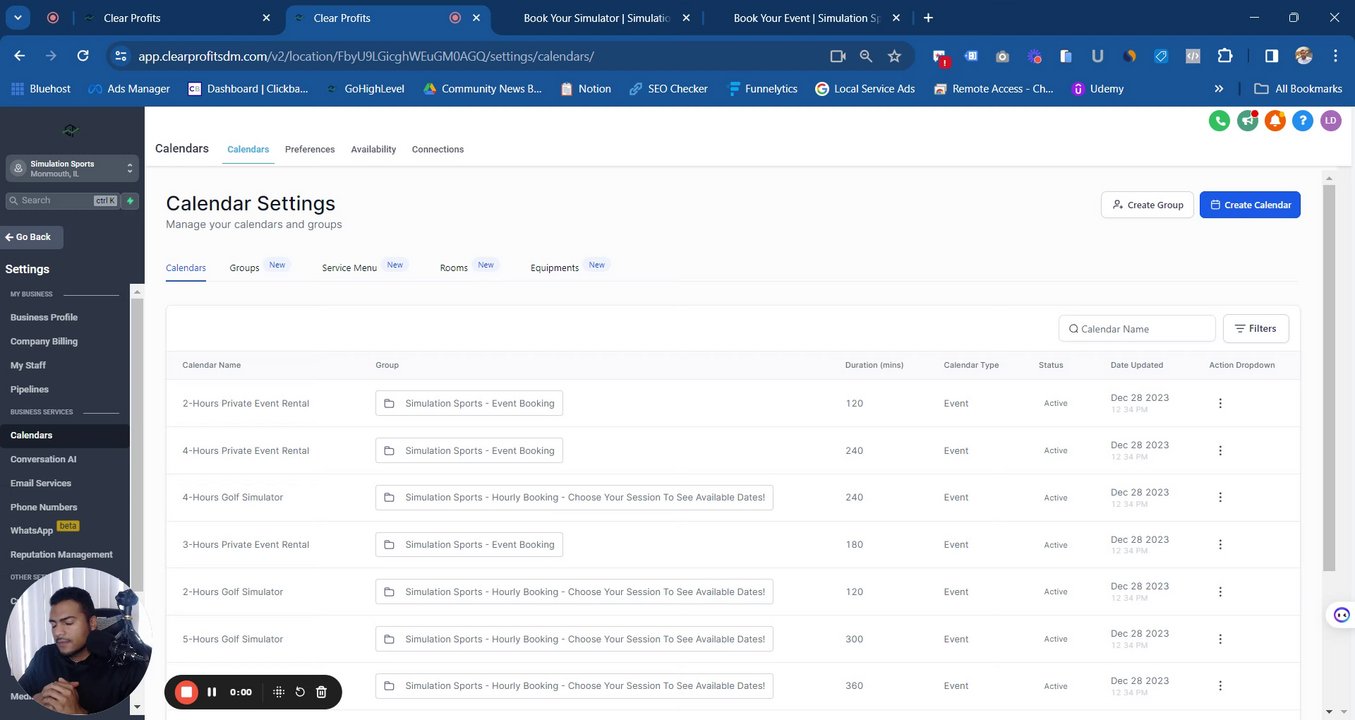Switch to Book Your Simulator browser tab
Image resolution: width=1355 pixels, height=720 pixels.
(x=596, y=18)
